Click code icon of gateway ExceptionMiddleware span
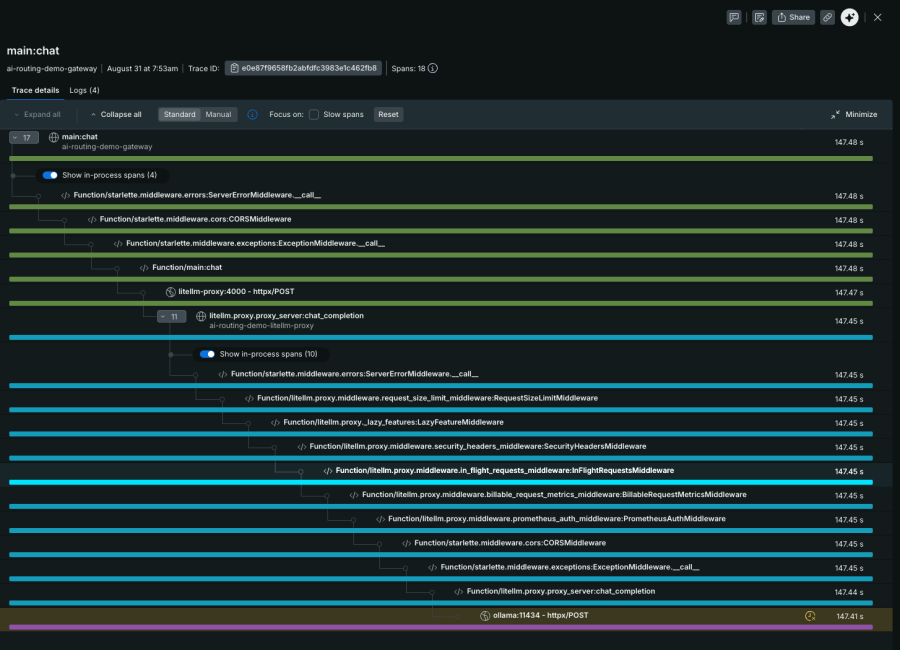This screenshot has height=650, width=900. [118, 243]
